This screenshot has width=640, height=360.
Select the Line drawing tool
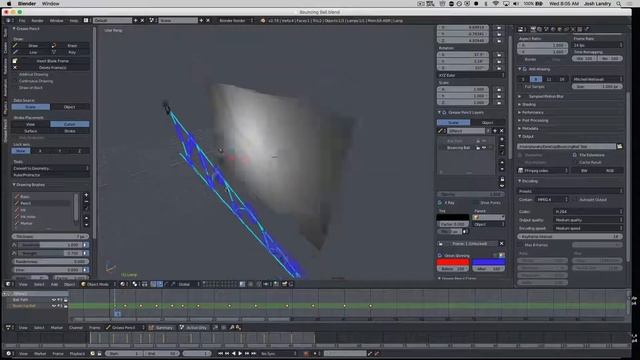(x=31, y=52)
